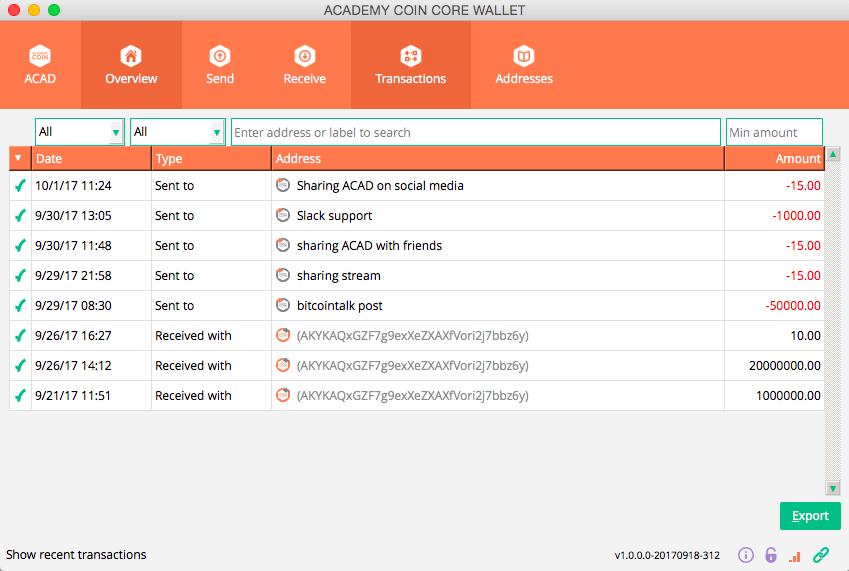Open the Send page icon
The image size is (849, 571).
pos(220,56)
